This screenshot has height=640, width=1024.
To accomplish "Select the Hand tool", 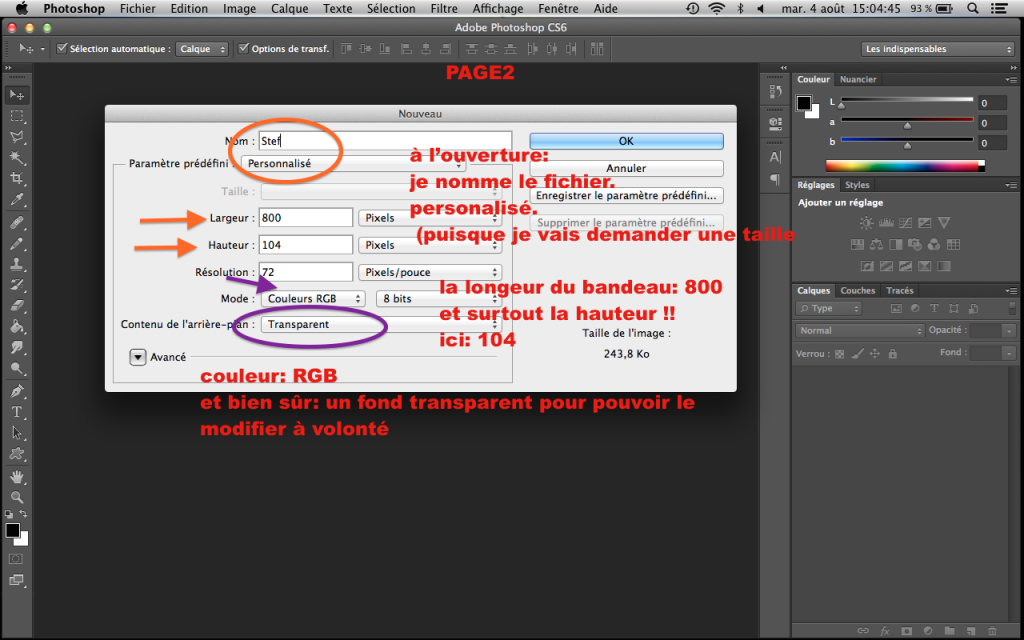I will [x=16, y=477].
